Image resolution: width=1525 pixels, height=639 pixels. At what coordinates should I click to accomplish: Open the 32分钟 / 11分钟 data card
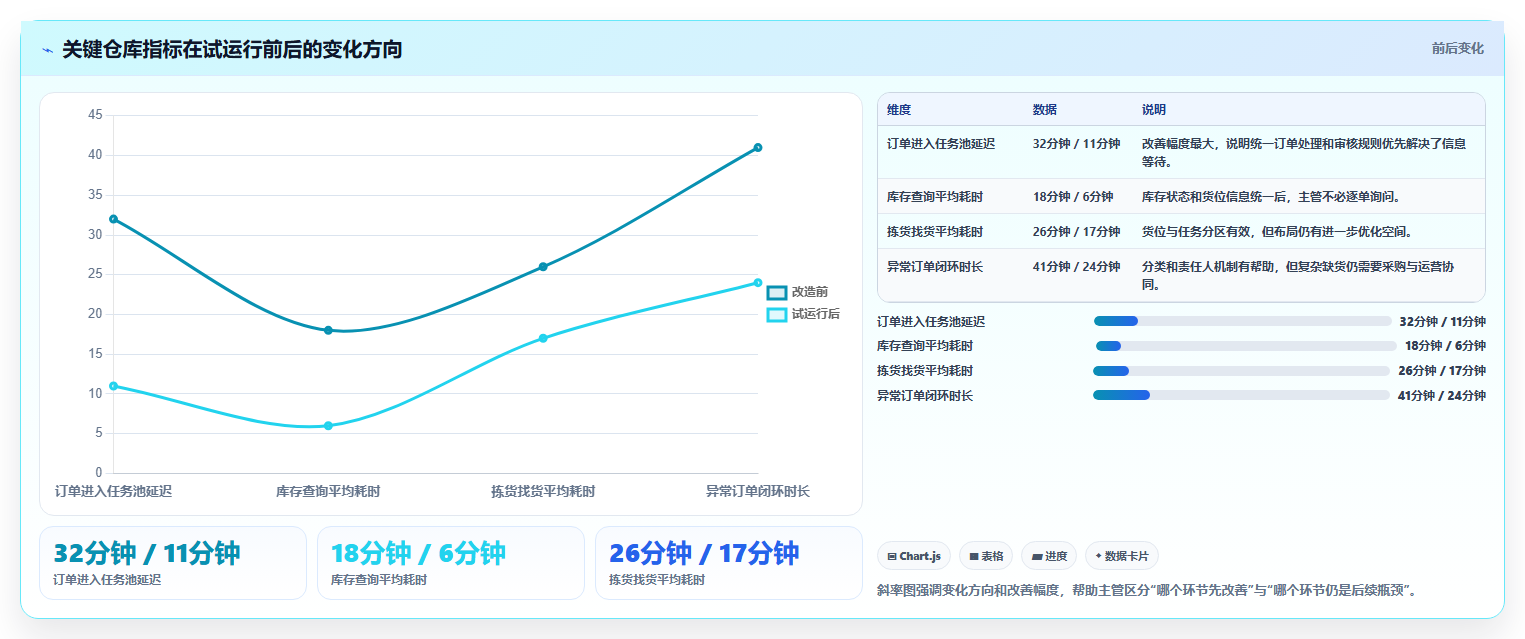[x=173, y=563]
